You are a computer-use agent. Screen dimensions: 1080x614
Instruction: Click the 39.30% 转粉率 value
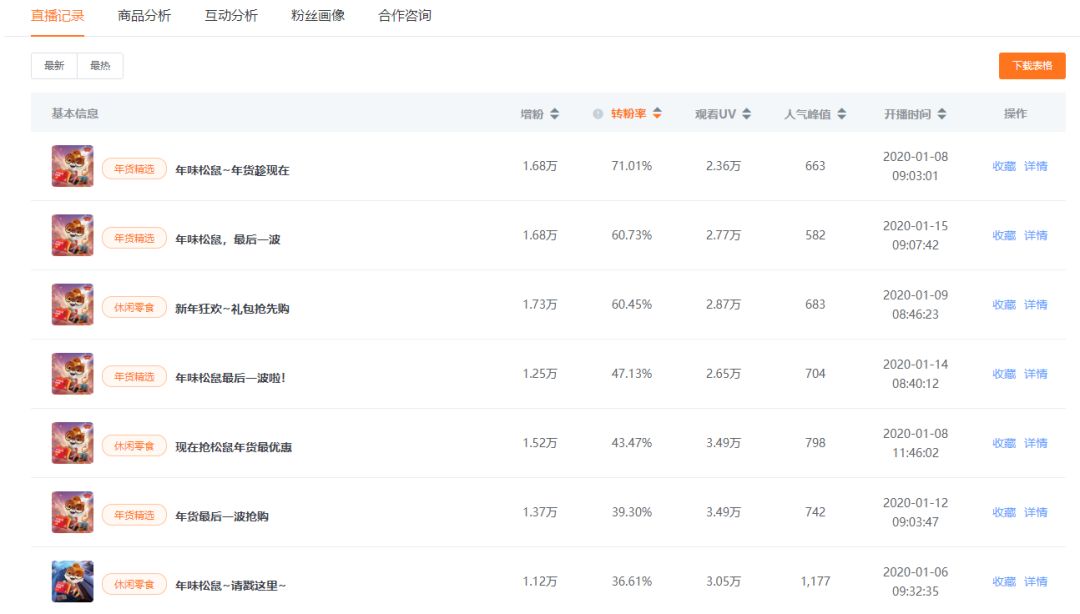(x=632, y=512)
